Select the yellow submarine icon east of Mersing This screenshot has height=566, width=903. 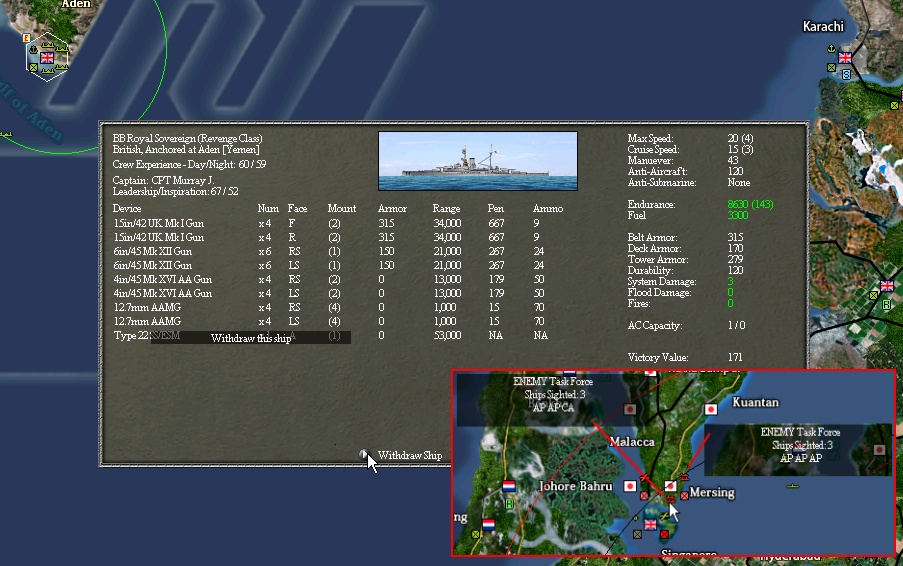pyautogui.click(x=792, y=486)
